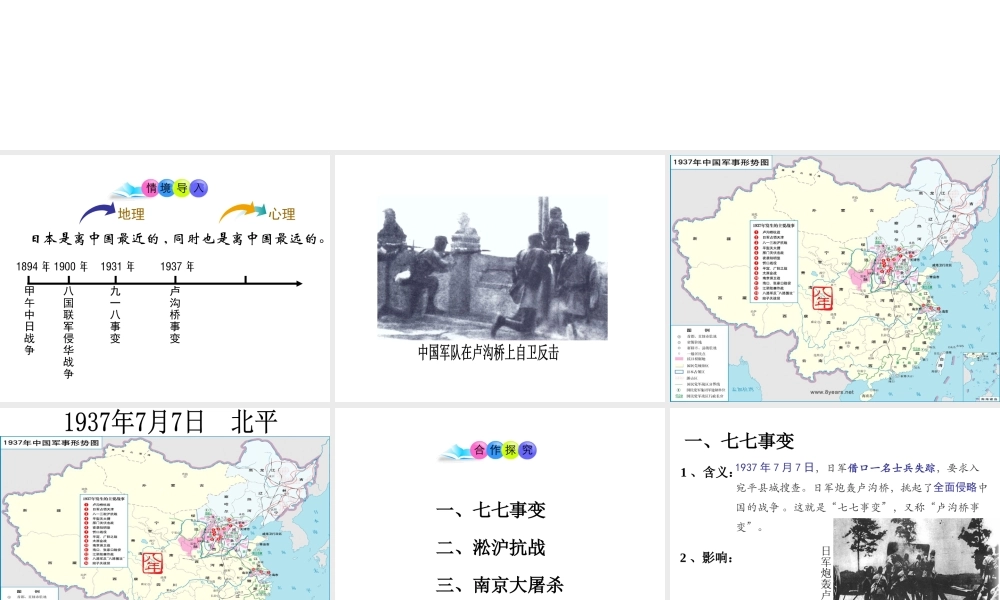Click the 地理 label
Viewport: 1000px width, 600px height.
click(131, 214)
